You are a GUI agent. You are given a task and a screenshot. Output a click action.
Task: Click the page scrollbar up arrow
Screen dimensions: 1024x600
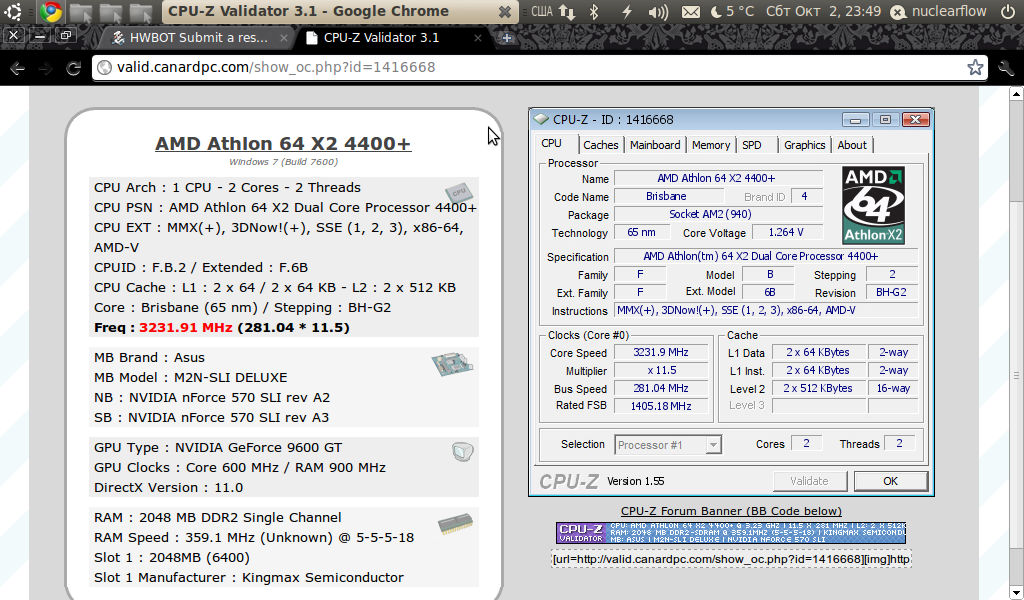[x=1016, y=95]
